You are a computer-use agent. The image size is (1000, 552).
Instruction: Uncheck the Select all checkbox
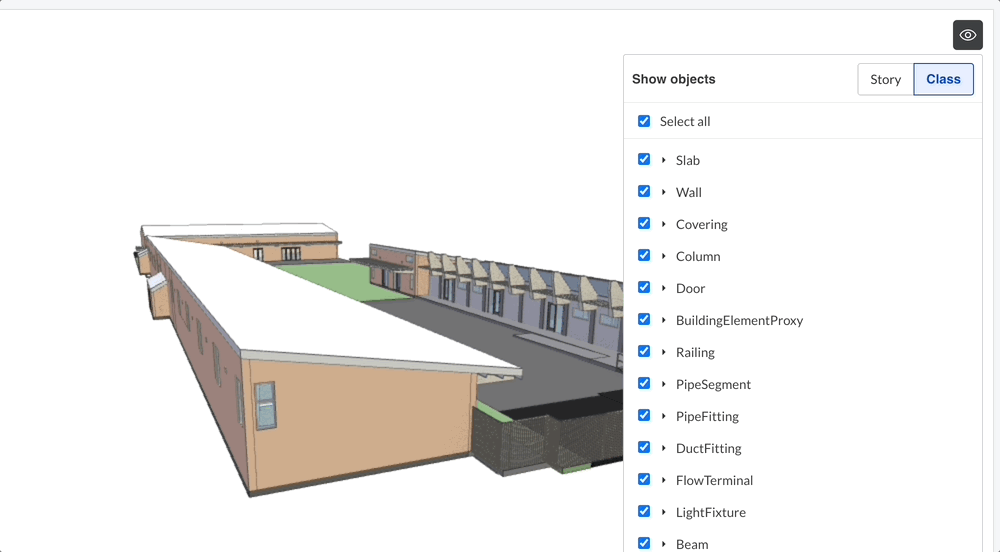(x=644, y=121)
